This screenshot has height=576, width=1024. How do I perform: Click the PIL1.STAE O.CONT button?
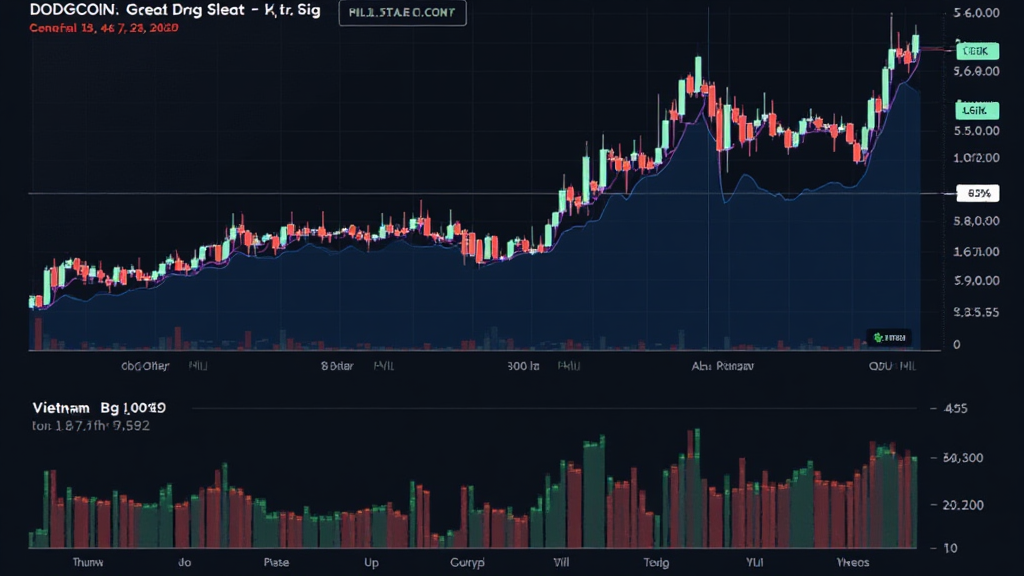coord(402,14)
